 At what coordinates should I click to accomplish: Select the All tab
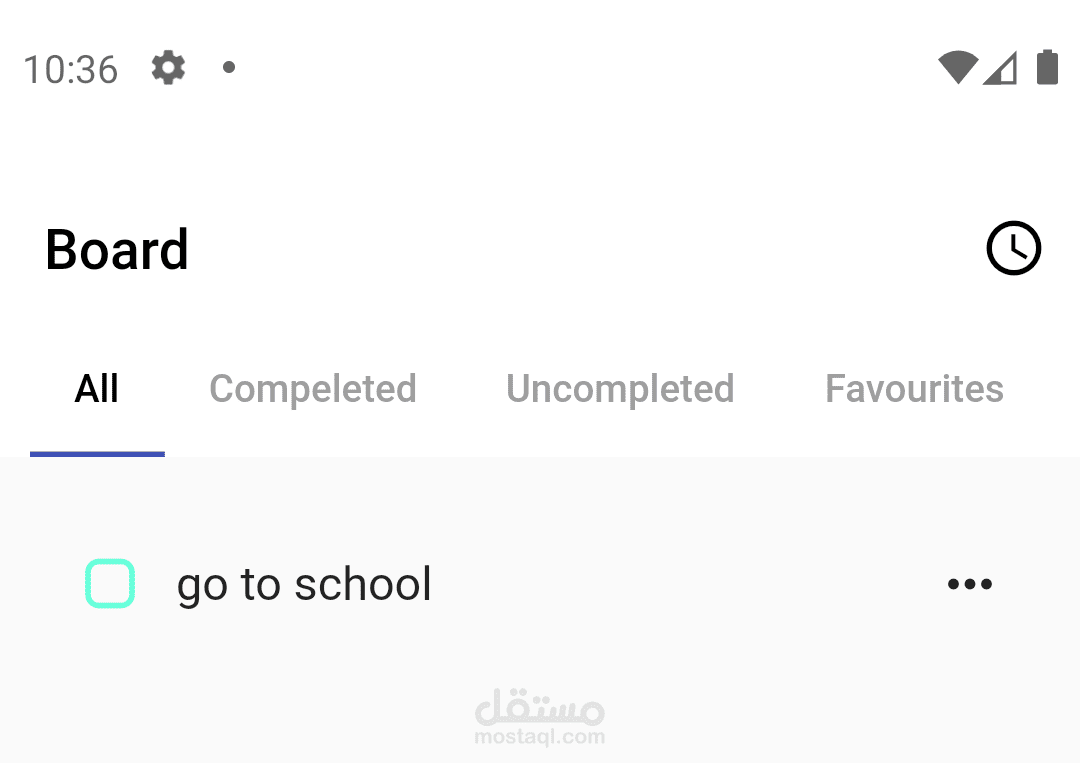click(x=96, y=388)
